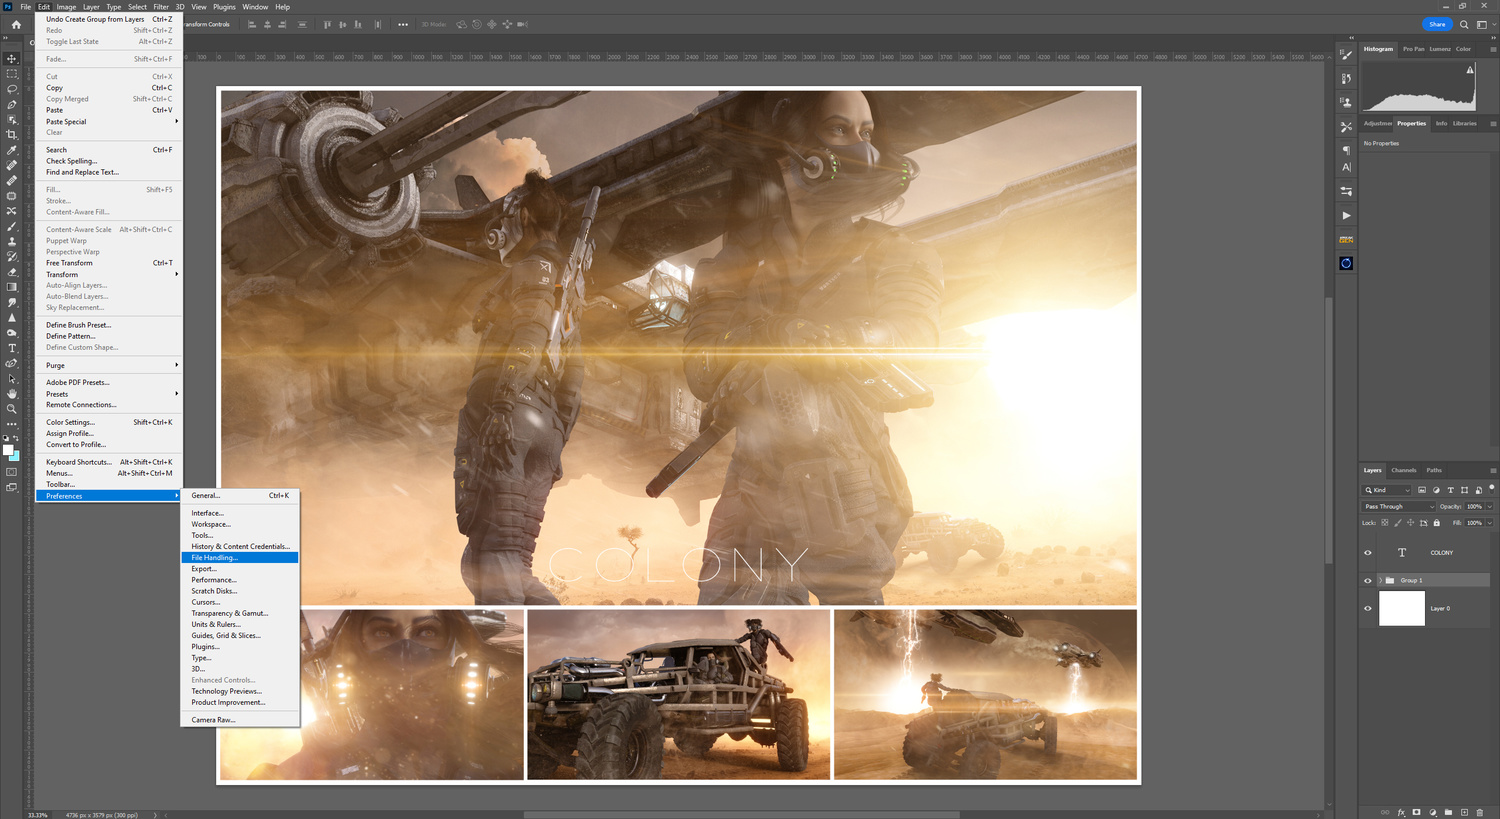
Task: Hide Layer 0 using eye icon
Action: coord(1368,608)
